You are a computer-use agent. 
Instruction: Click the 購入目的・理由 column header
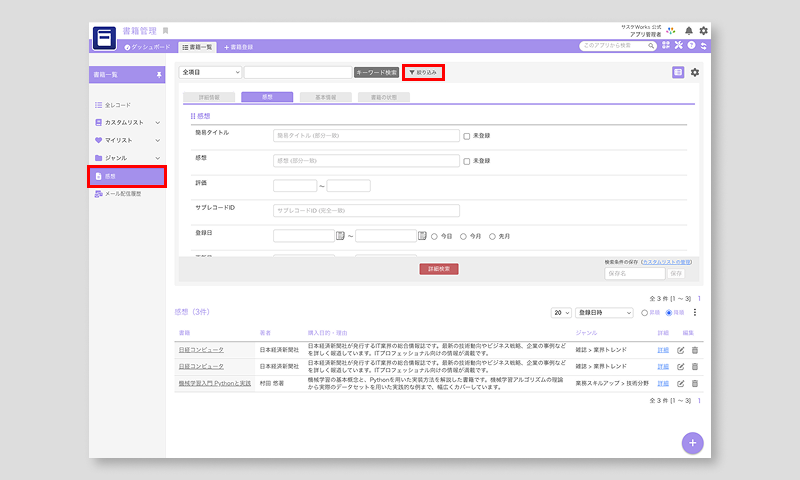pos(328,333)
